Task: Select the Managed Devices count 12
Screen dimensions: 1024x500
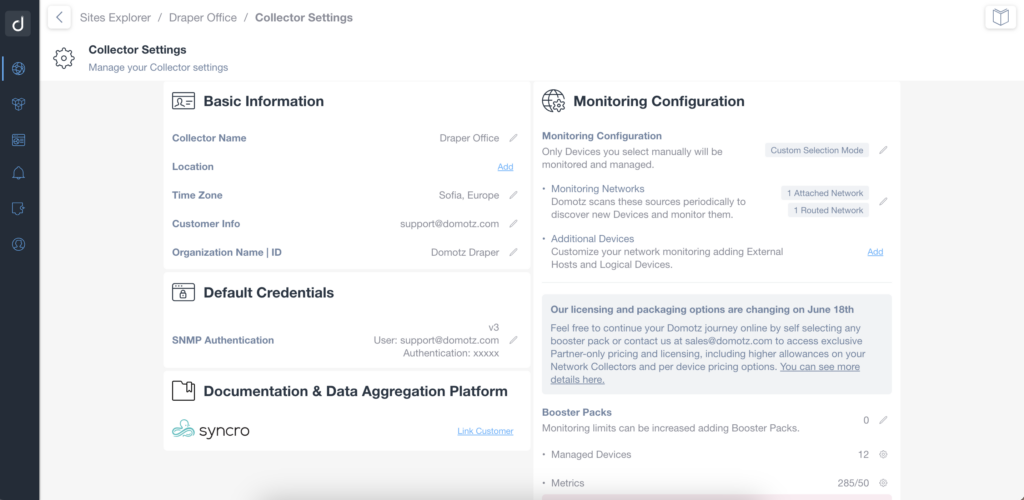Action: tap(863, 454)
